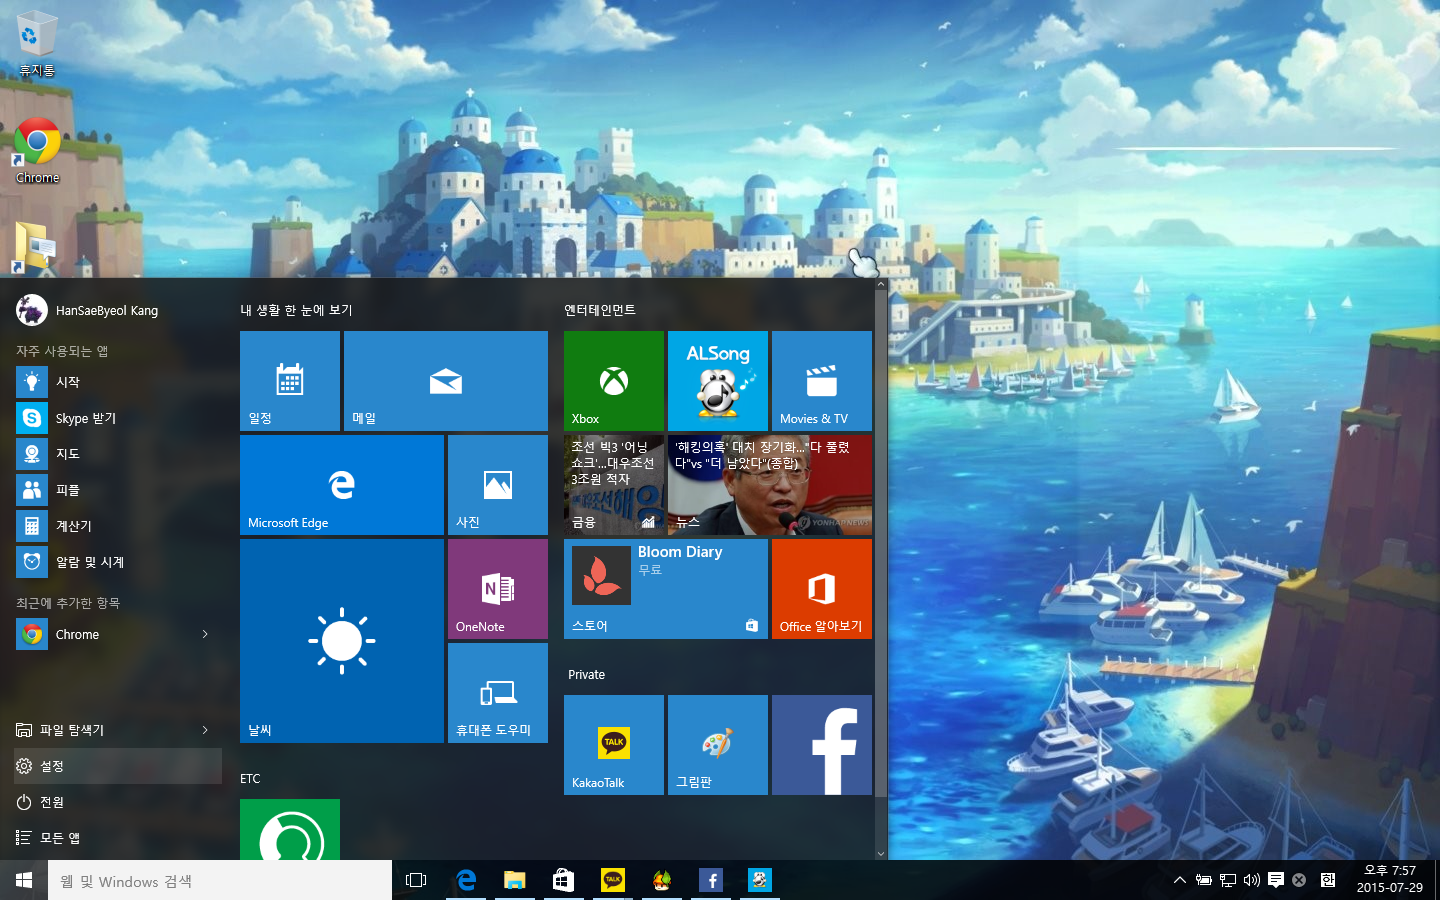Open the OneNote tile
This screenshot has height=900, width=1440.
coord(497,589)
